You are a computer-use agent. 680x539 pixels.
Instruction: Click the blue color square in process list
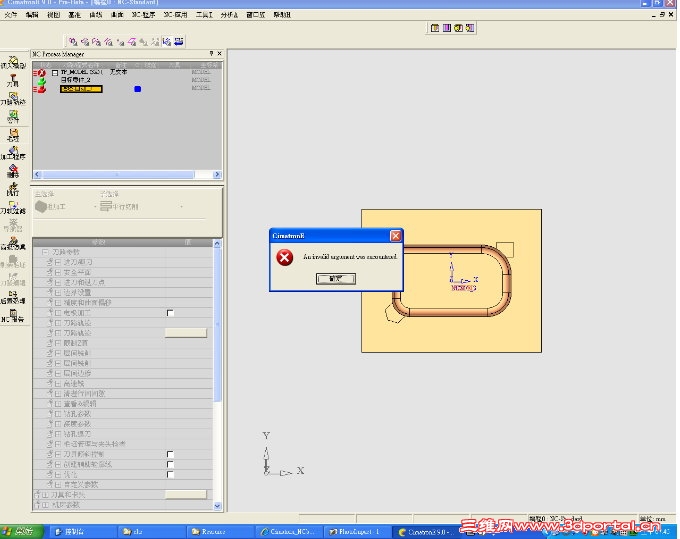click(x=137, y=89)
